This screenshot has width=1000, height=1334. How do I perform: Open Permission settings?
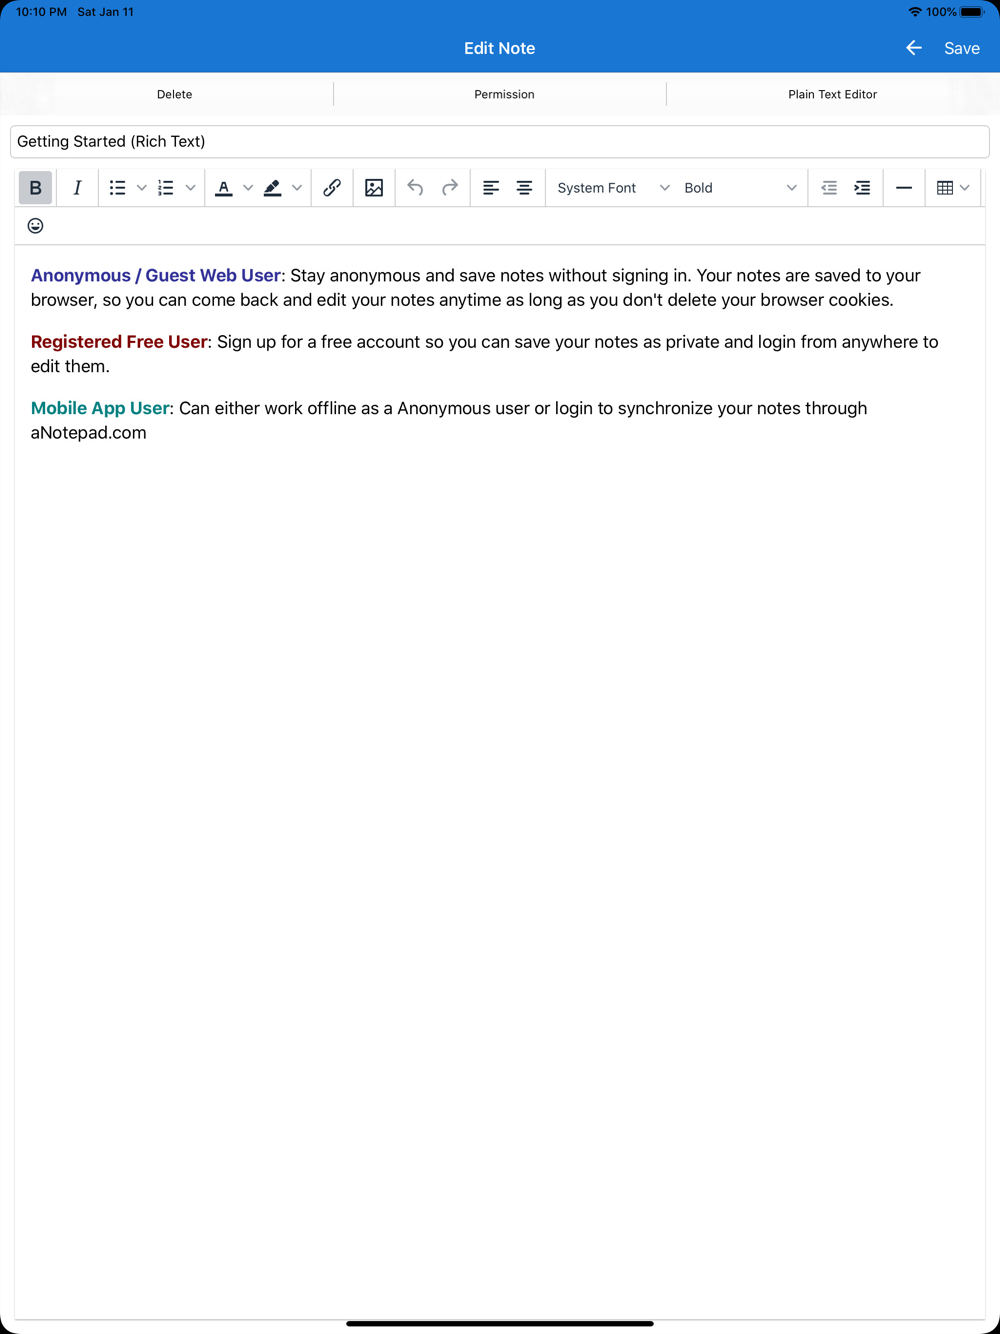pyautogui.click(x=504, y=94)
